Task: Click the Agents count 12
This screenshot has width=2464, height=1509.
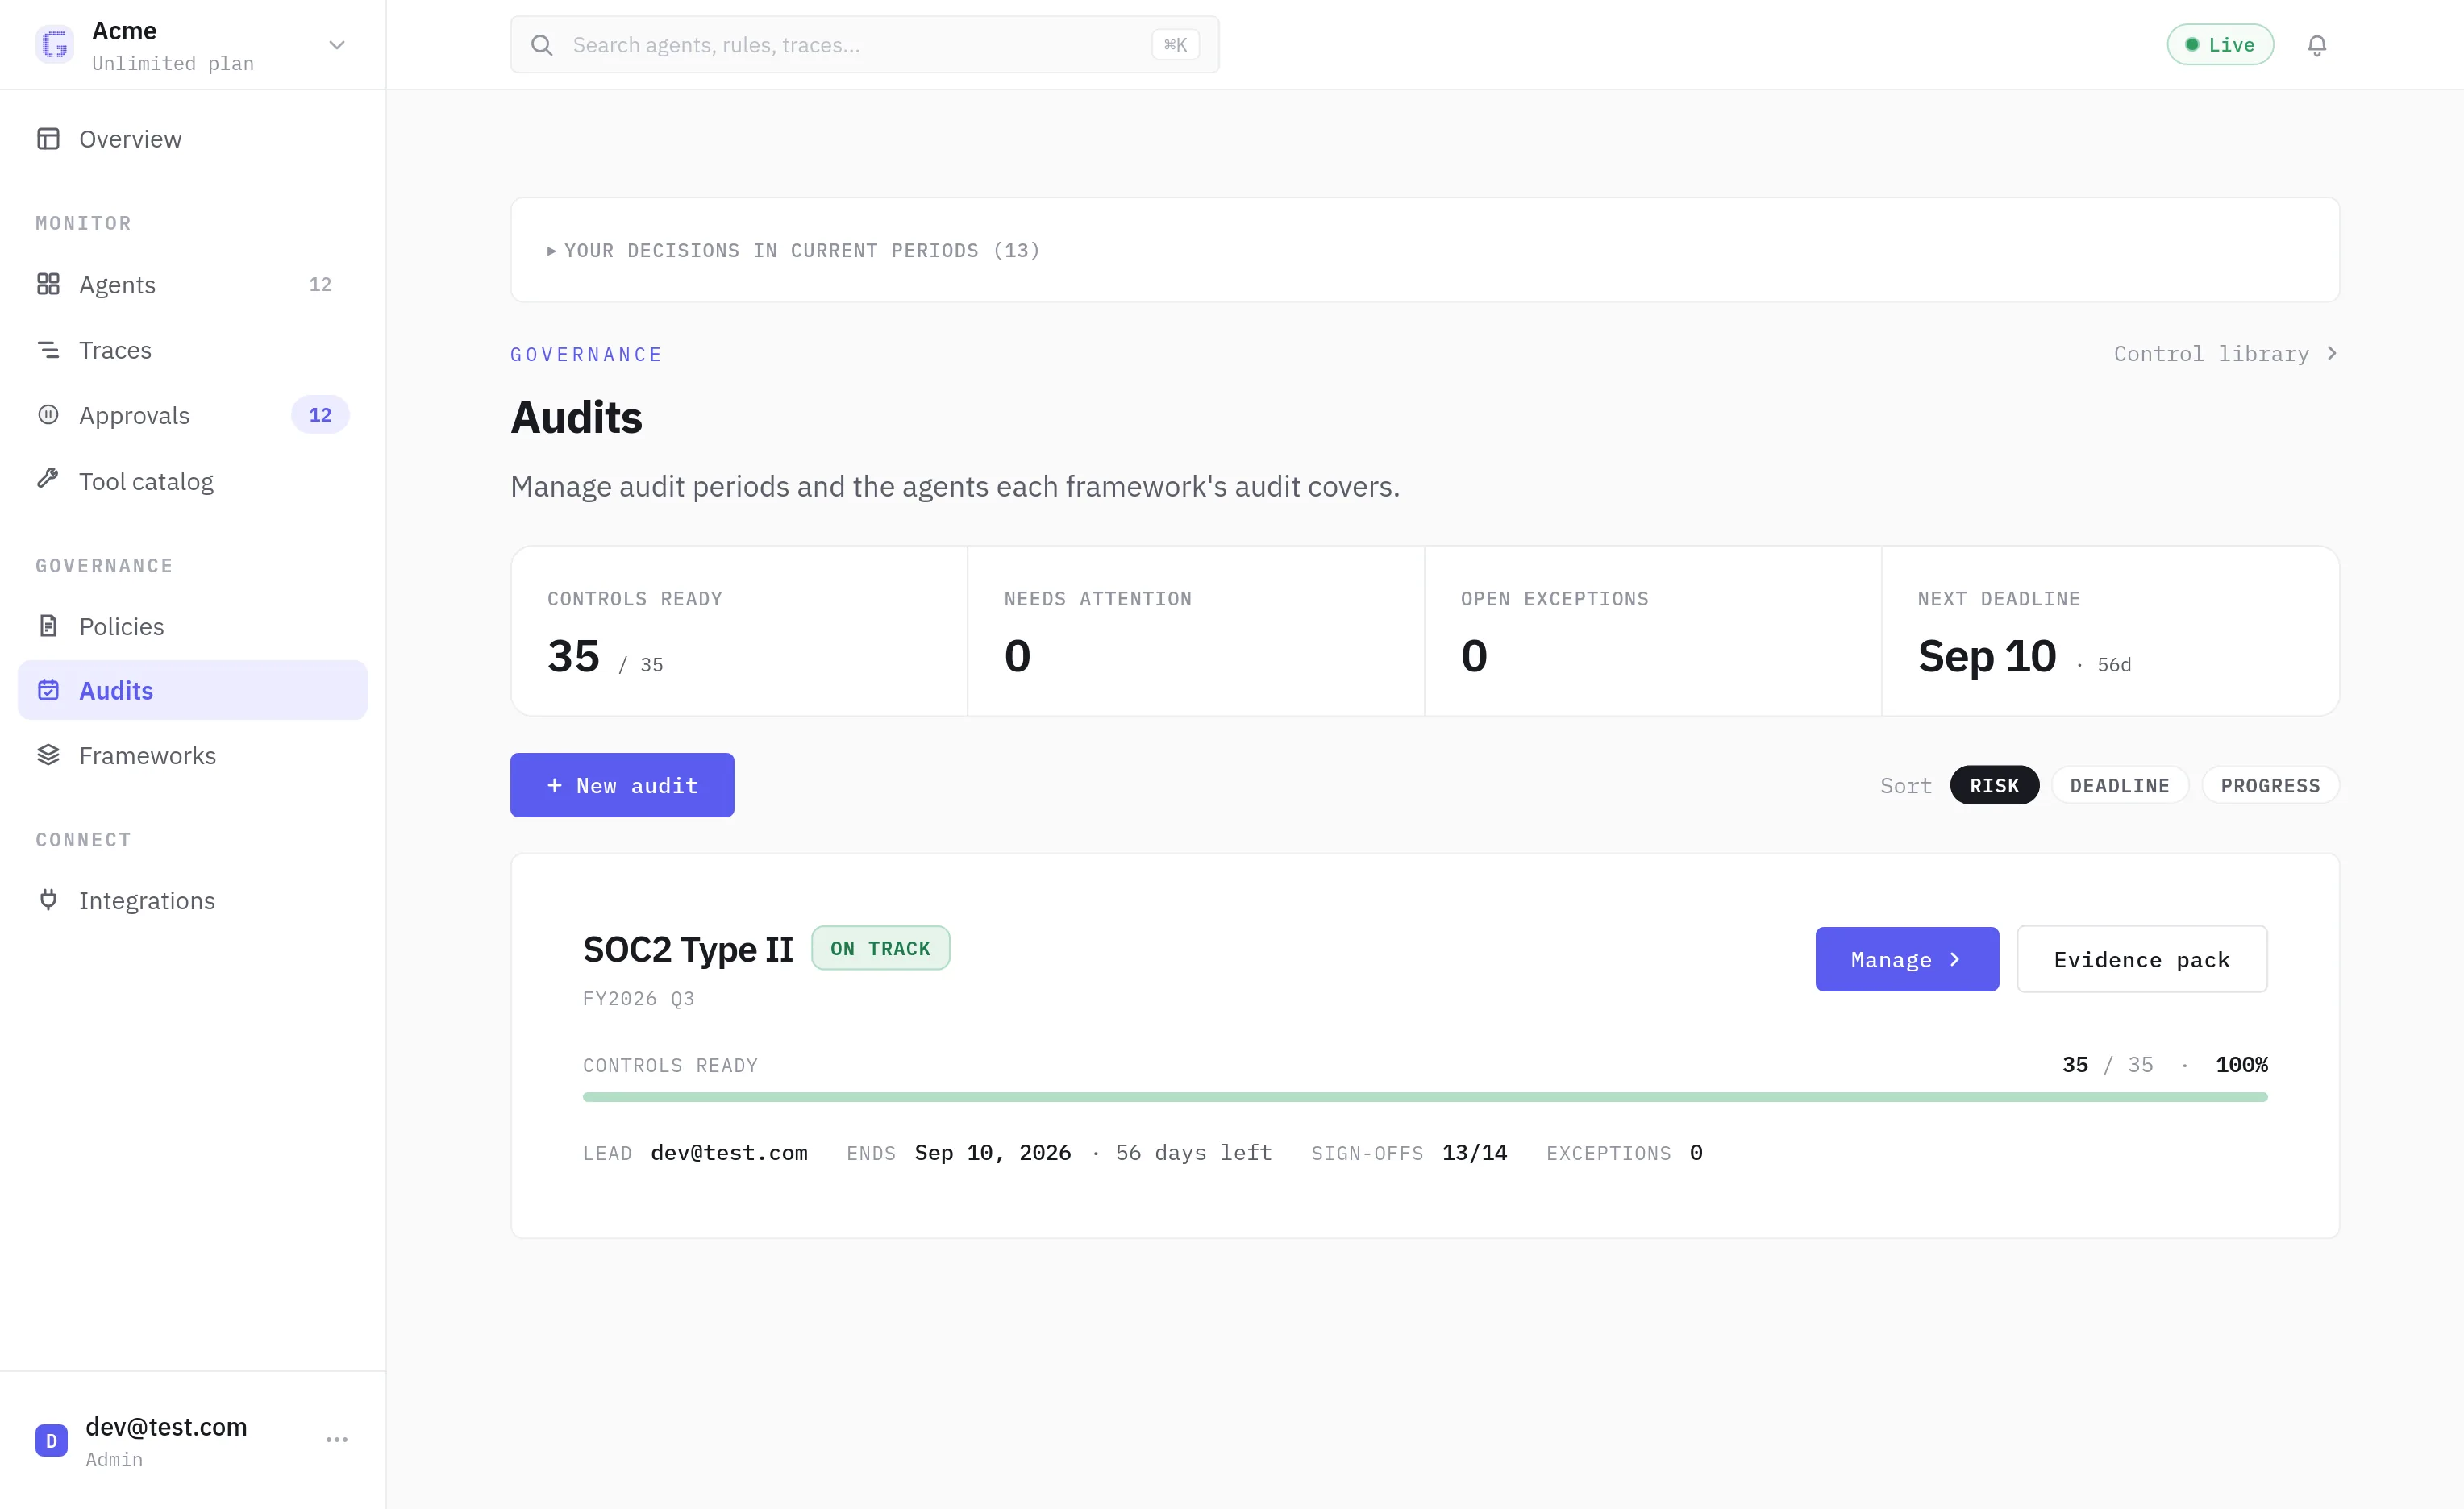Action: tap(320, 285)
